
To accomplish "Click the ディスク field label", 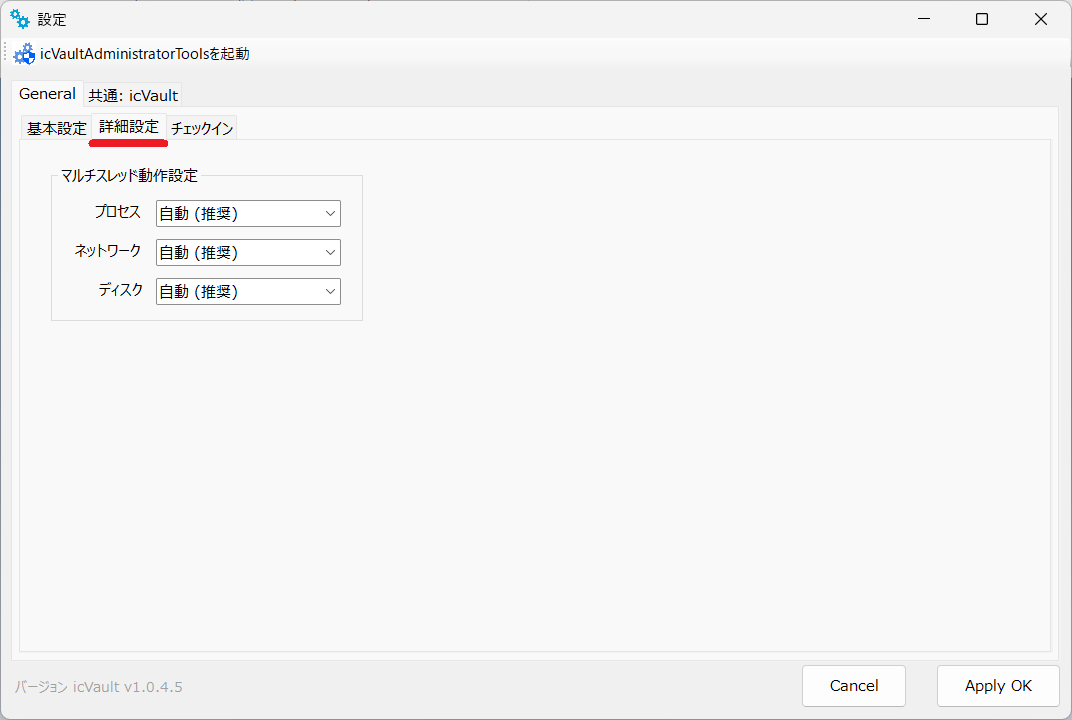I will tap(122, 290).
